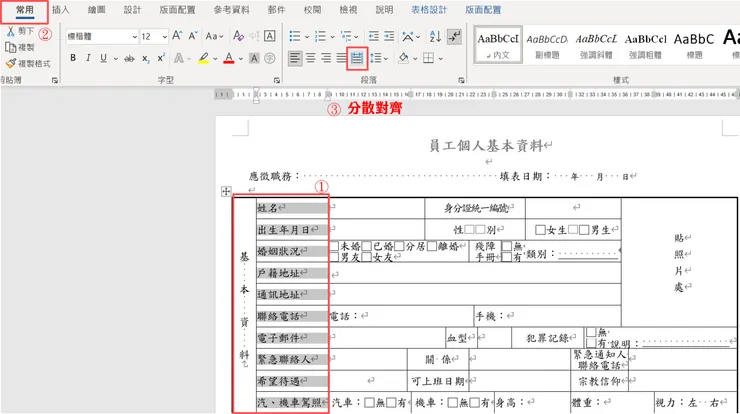
Task: Apply the 強調斜體 style
Action: (596, 45)
